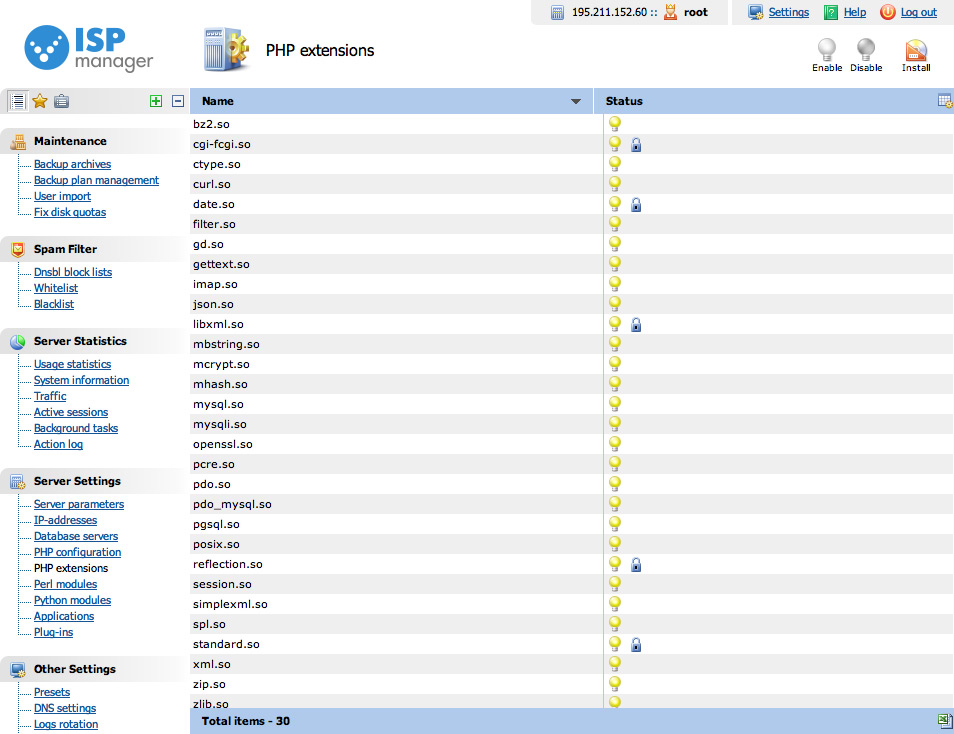Screen dimensions: 954x734
Task: Click the Enable lightbulb icon
Action: [826, 50]
